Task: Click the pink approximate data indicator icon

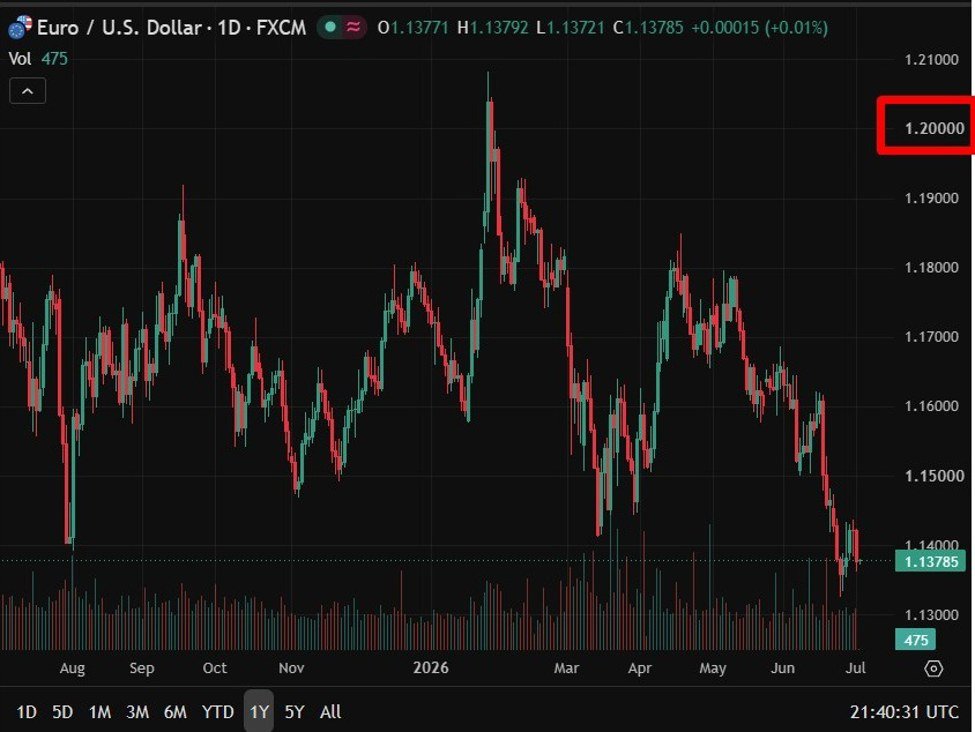Action: (x=354, y=27)
